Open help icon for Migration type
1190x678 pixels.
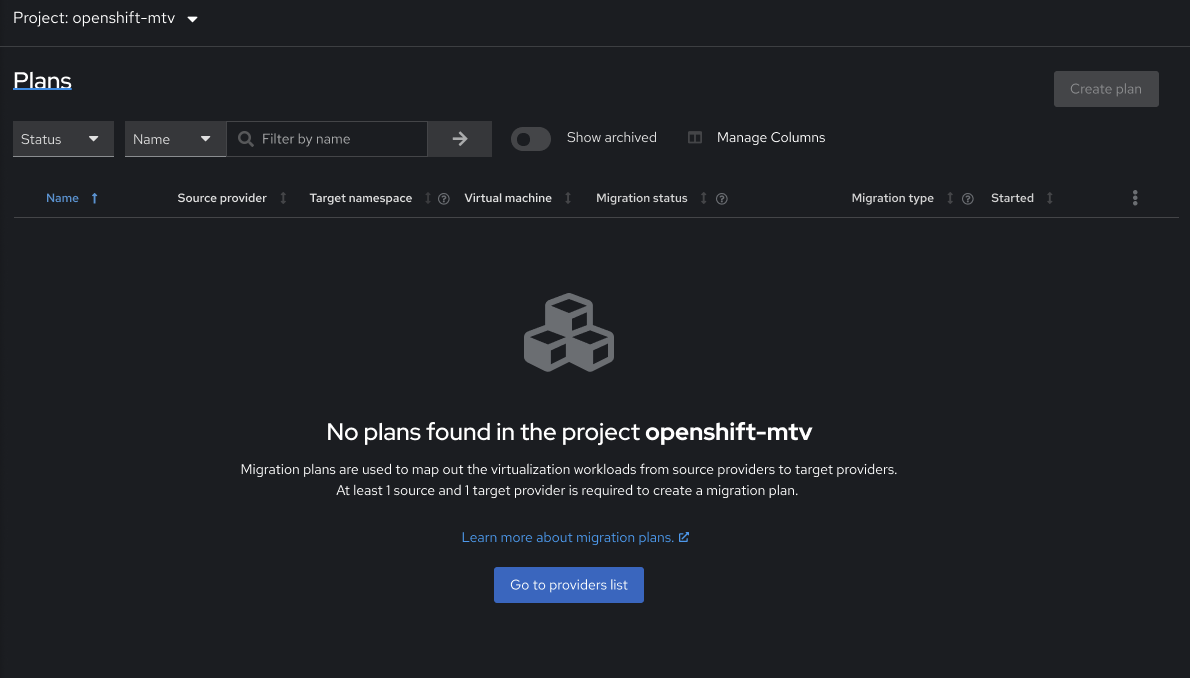pos(968,199)
